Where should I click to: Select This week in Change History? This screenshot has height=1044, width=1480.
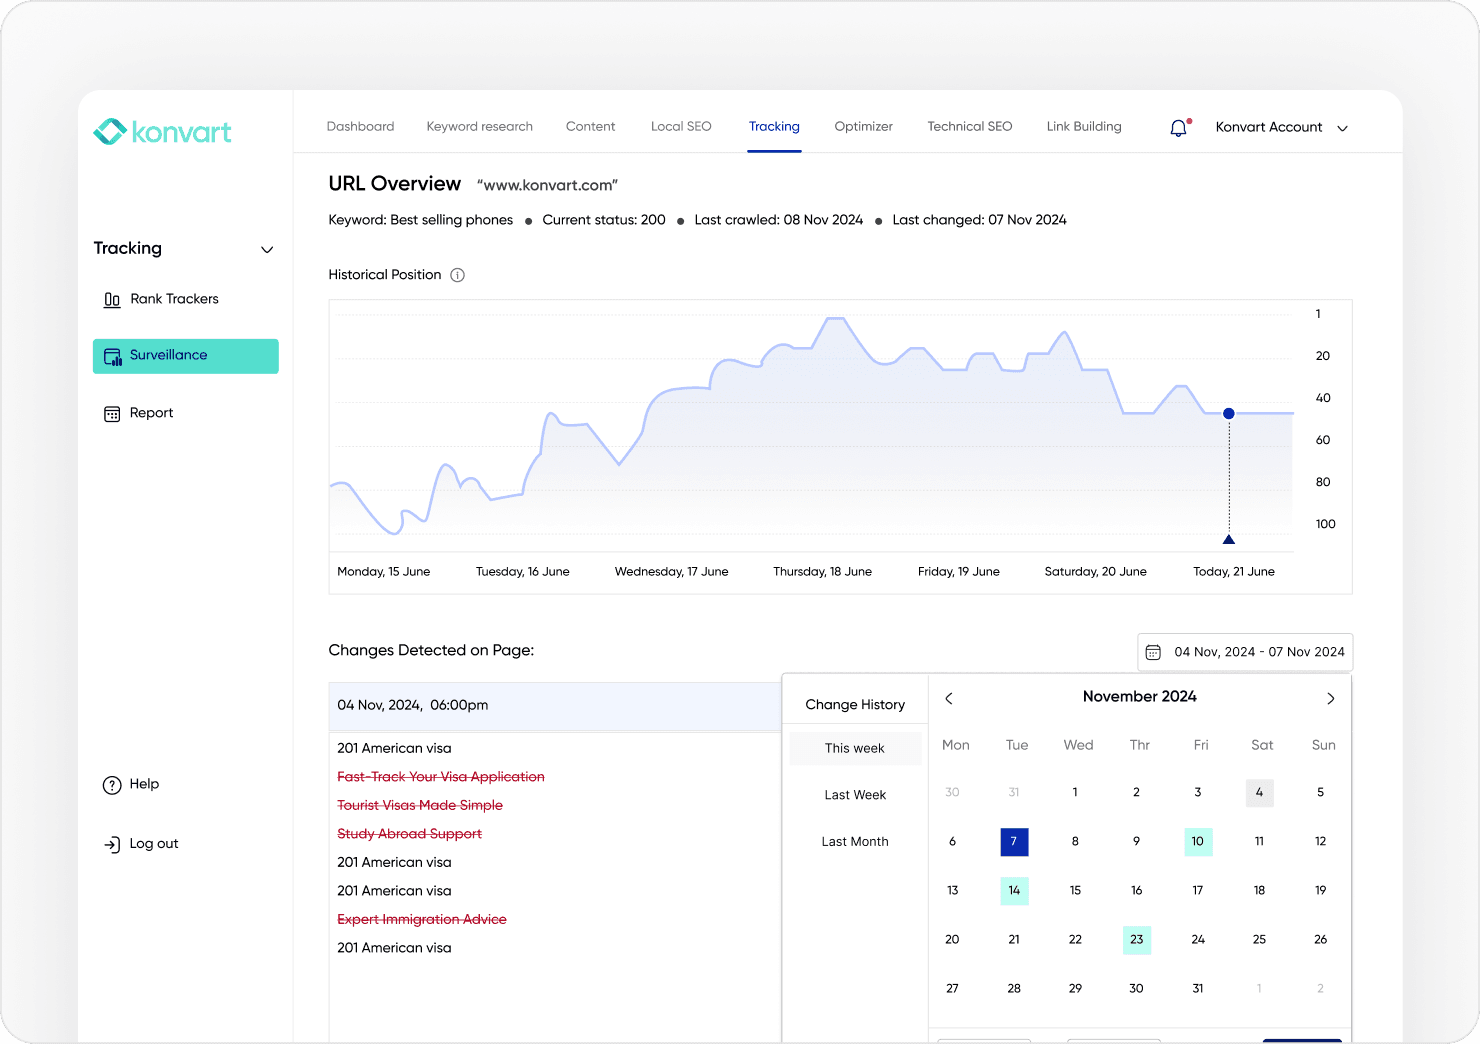[x=854, y=748]
